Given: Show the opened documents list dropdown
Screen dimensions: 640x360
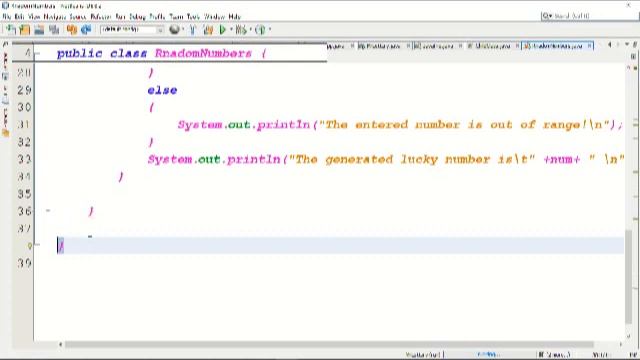Looking at the screenshot, I should click(627, 44).
